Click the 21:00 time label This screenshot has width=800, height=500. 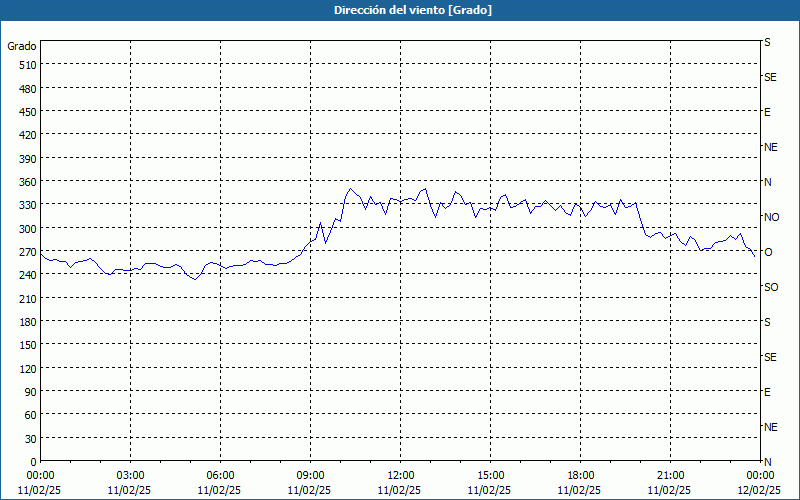[670, 476]
